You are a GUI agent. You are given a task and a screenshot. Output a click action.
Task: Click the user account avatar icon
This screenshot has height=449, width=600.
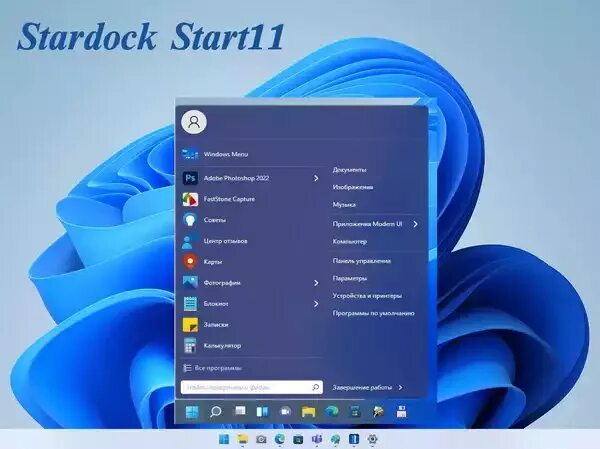194,122
